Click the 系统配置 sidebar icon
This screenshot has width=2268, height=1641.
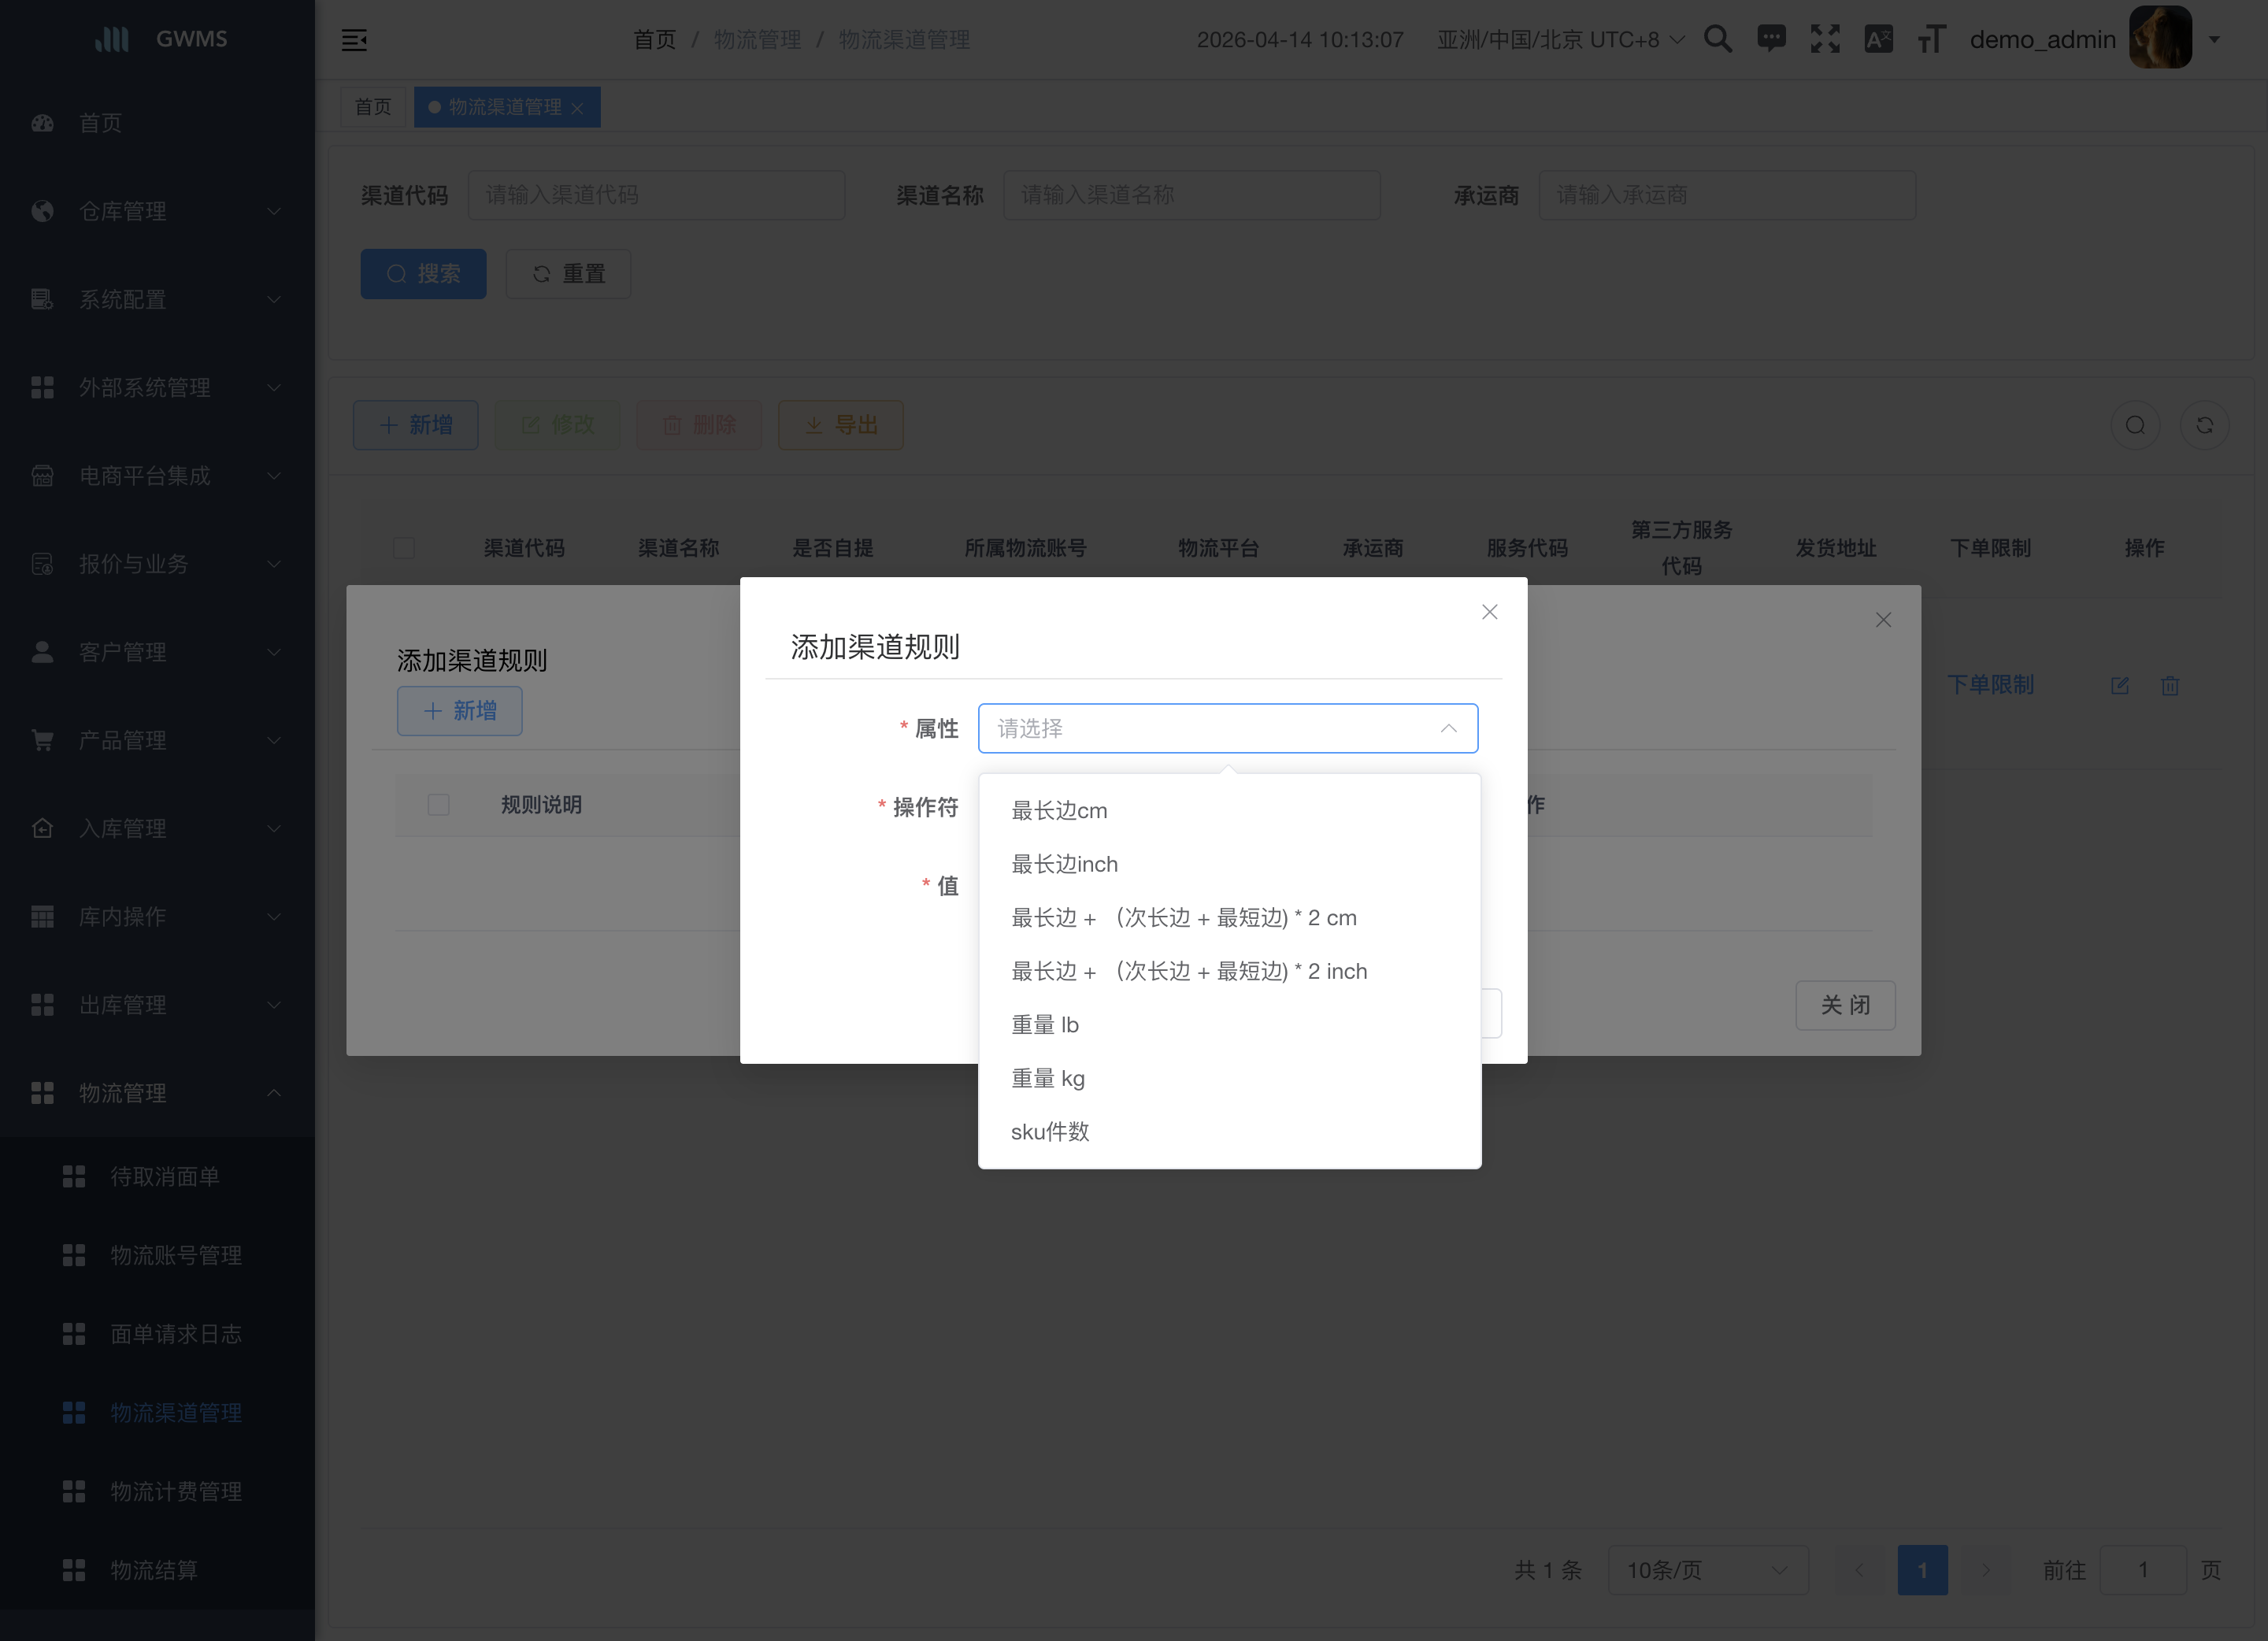[42, 299]
